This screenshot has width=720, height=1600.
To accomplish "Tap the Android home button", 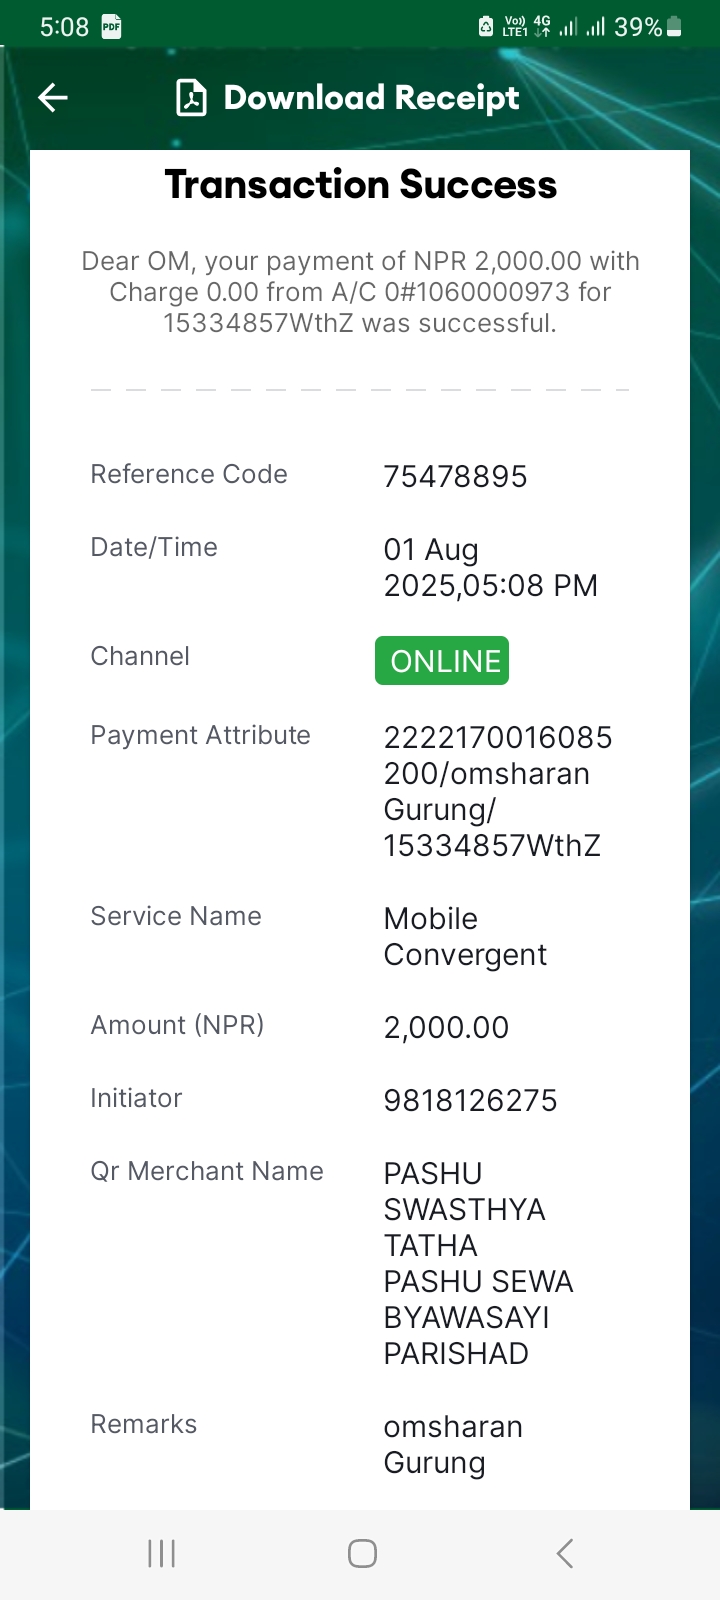I will pos(362,1553).
